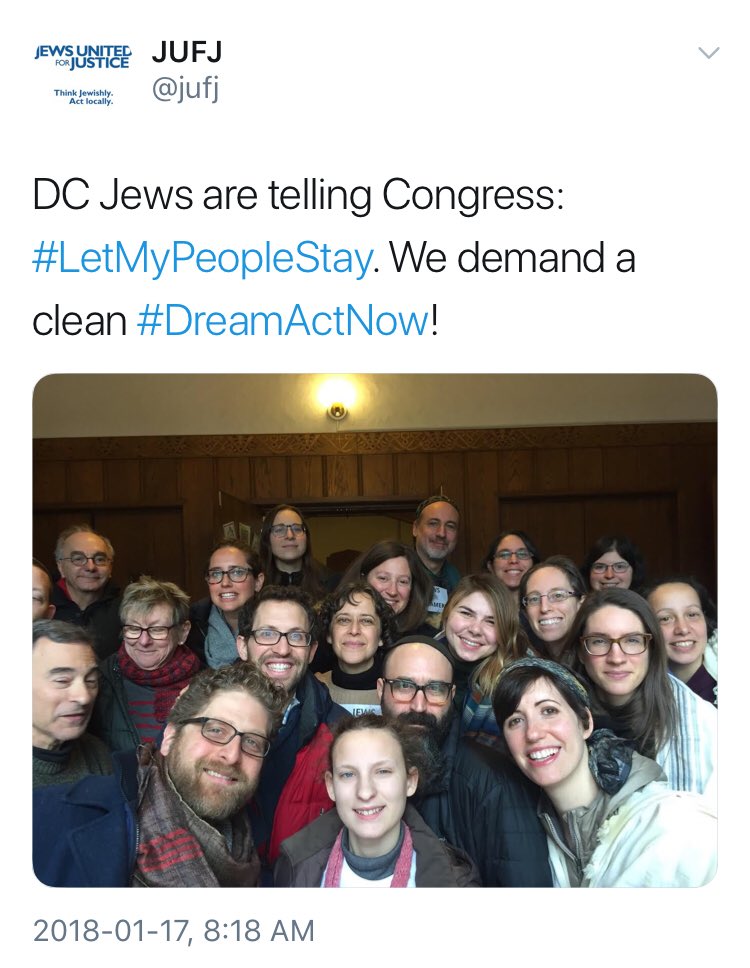Open the Jews United for Justice avatar
This screenshot has height=968, width=750.
tap(83, 74)
